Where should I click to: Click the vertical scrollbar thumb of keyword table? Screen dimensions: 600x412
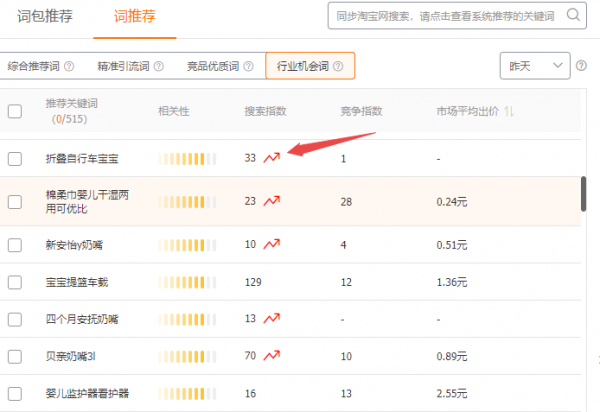coord(583,195)
